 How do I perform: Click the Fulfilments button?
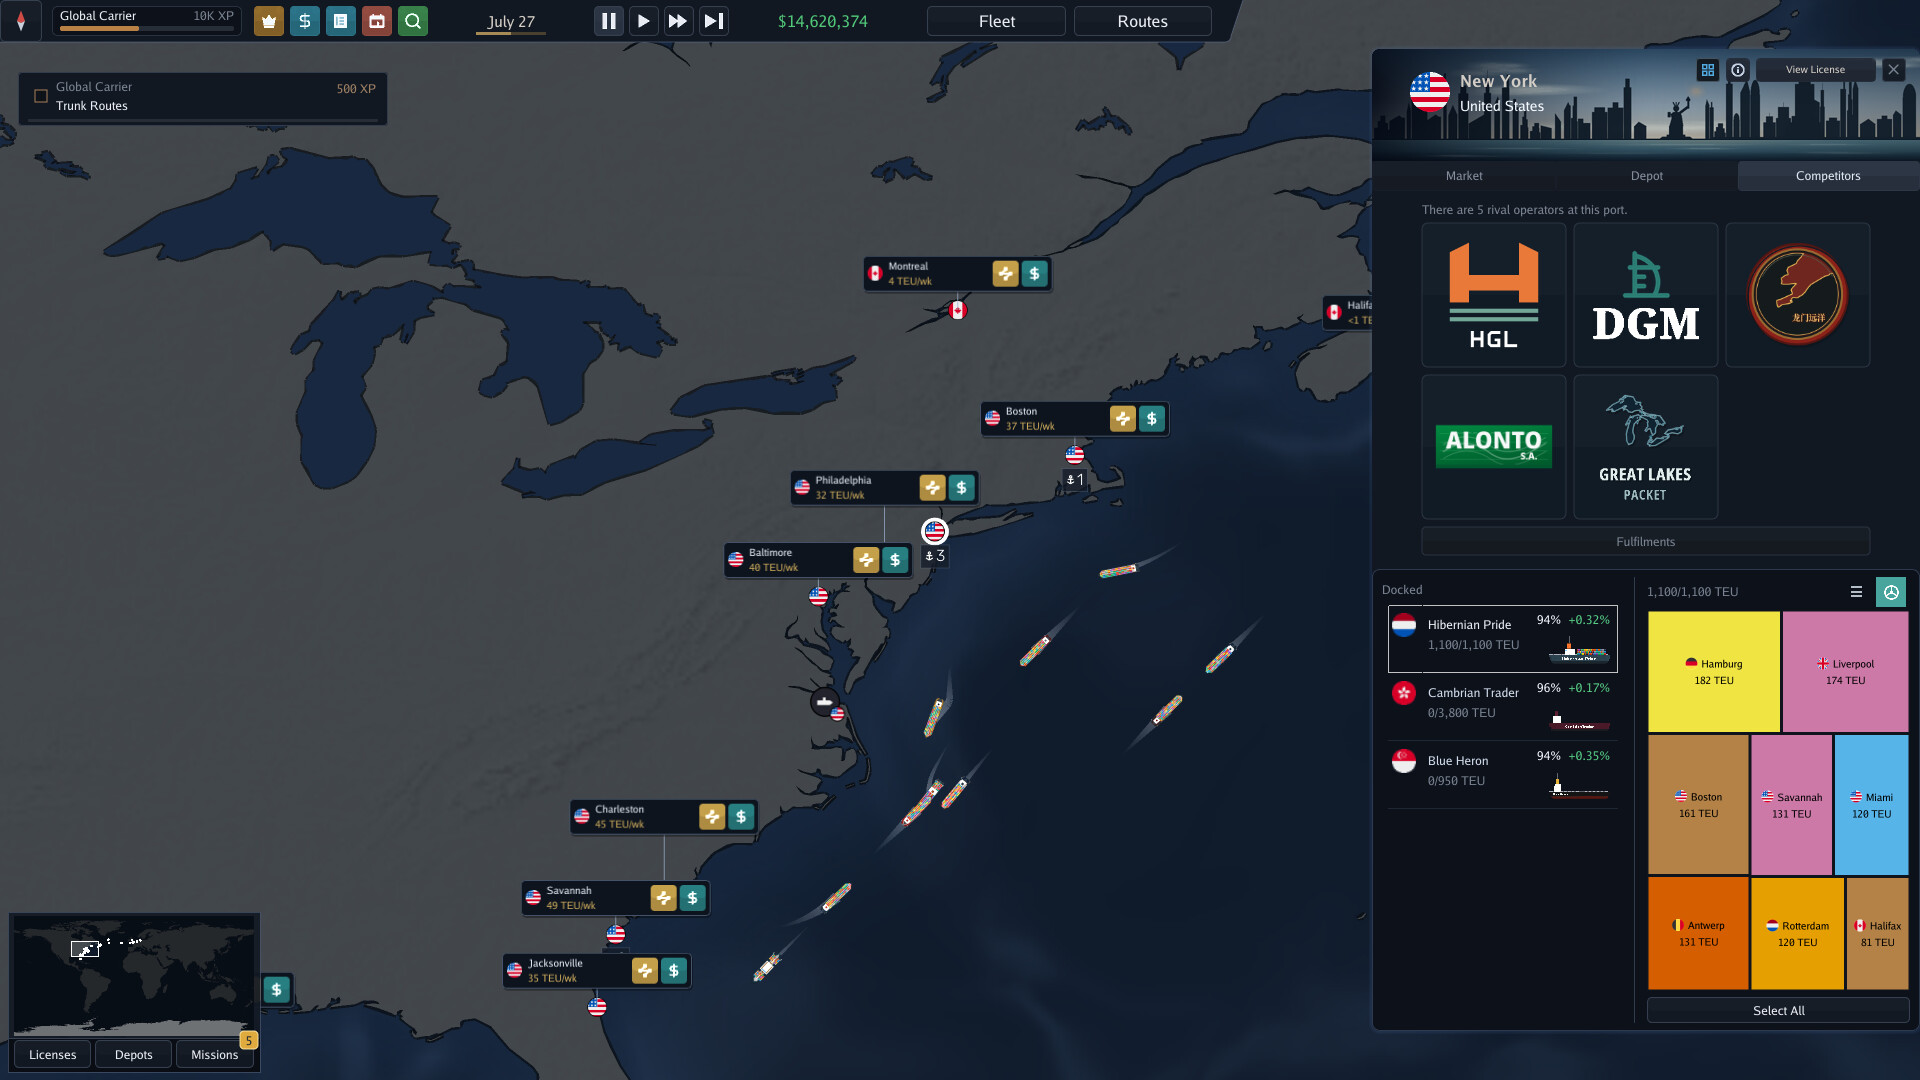pos(1645,541)
